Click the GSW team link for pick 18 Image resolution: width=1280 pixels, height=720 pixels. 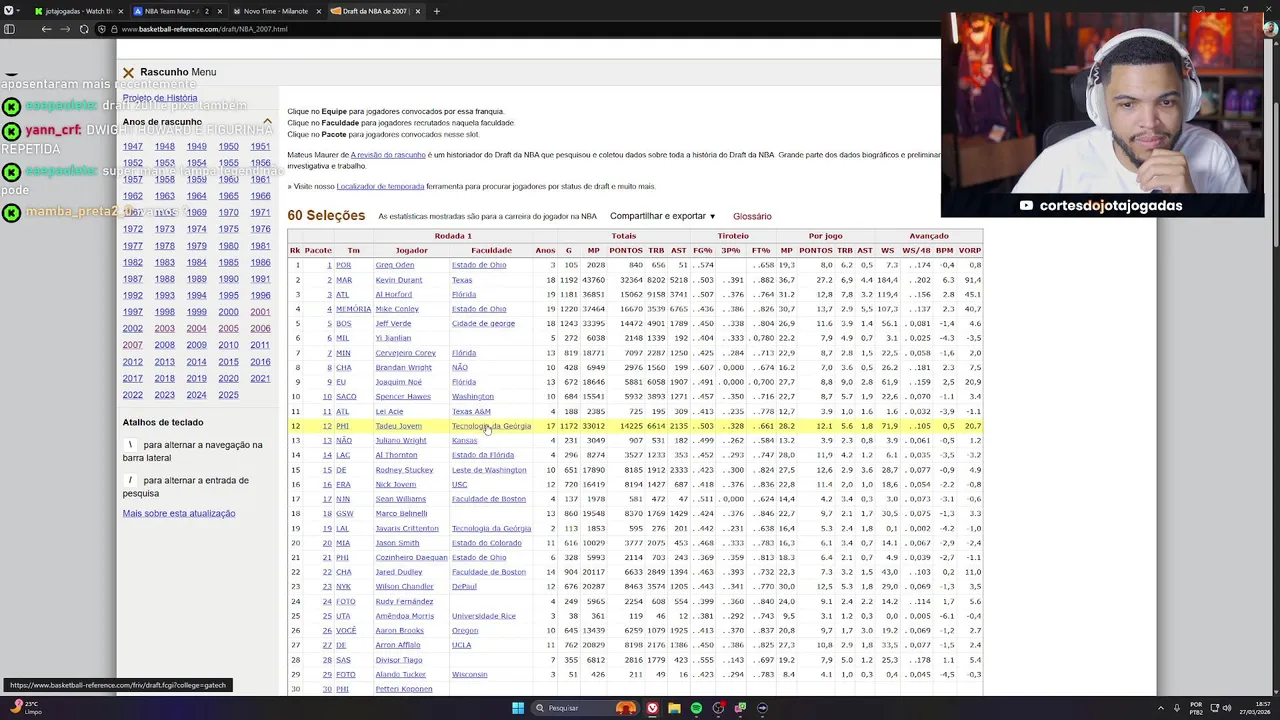point(344,514)
